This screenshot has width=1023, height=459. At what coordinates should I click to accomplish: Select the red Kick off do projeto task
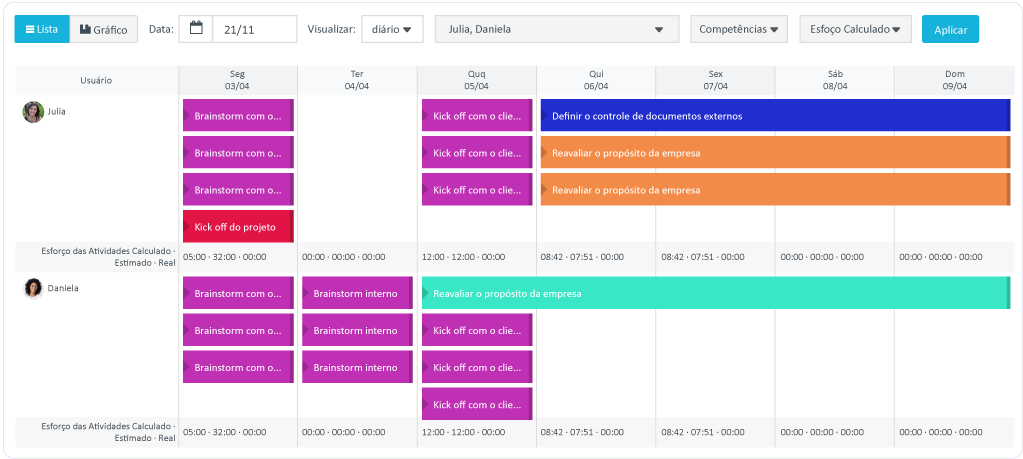click(237, 227)
